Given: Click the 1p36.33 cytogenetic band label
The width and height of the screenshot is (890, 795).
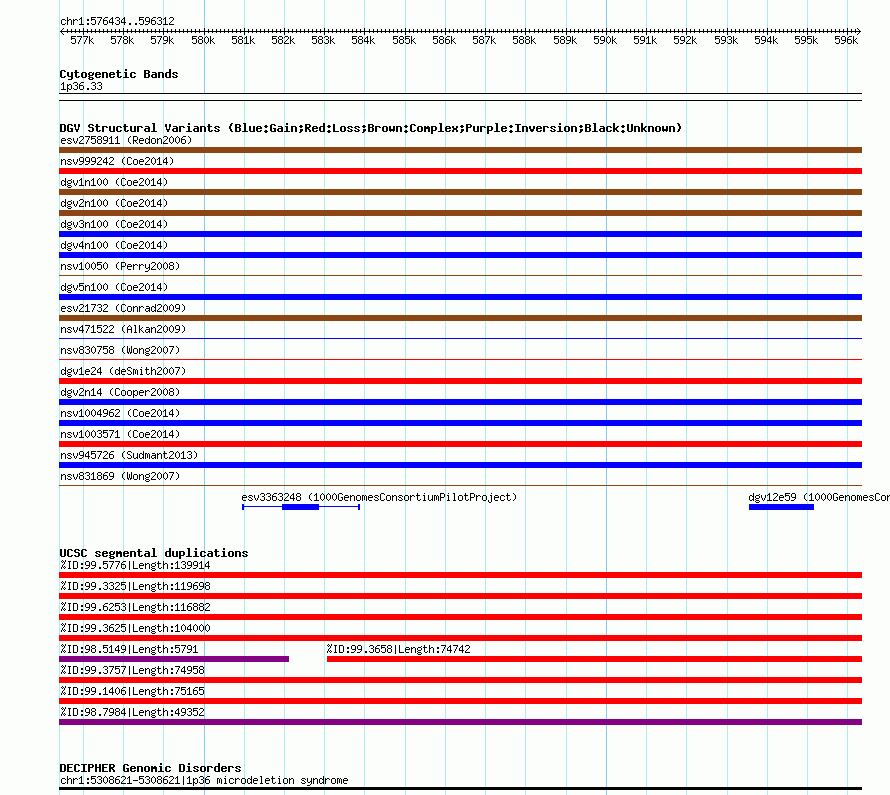Looking at the screenshot, I should click(x=81, y=86).
